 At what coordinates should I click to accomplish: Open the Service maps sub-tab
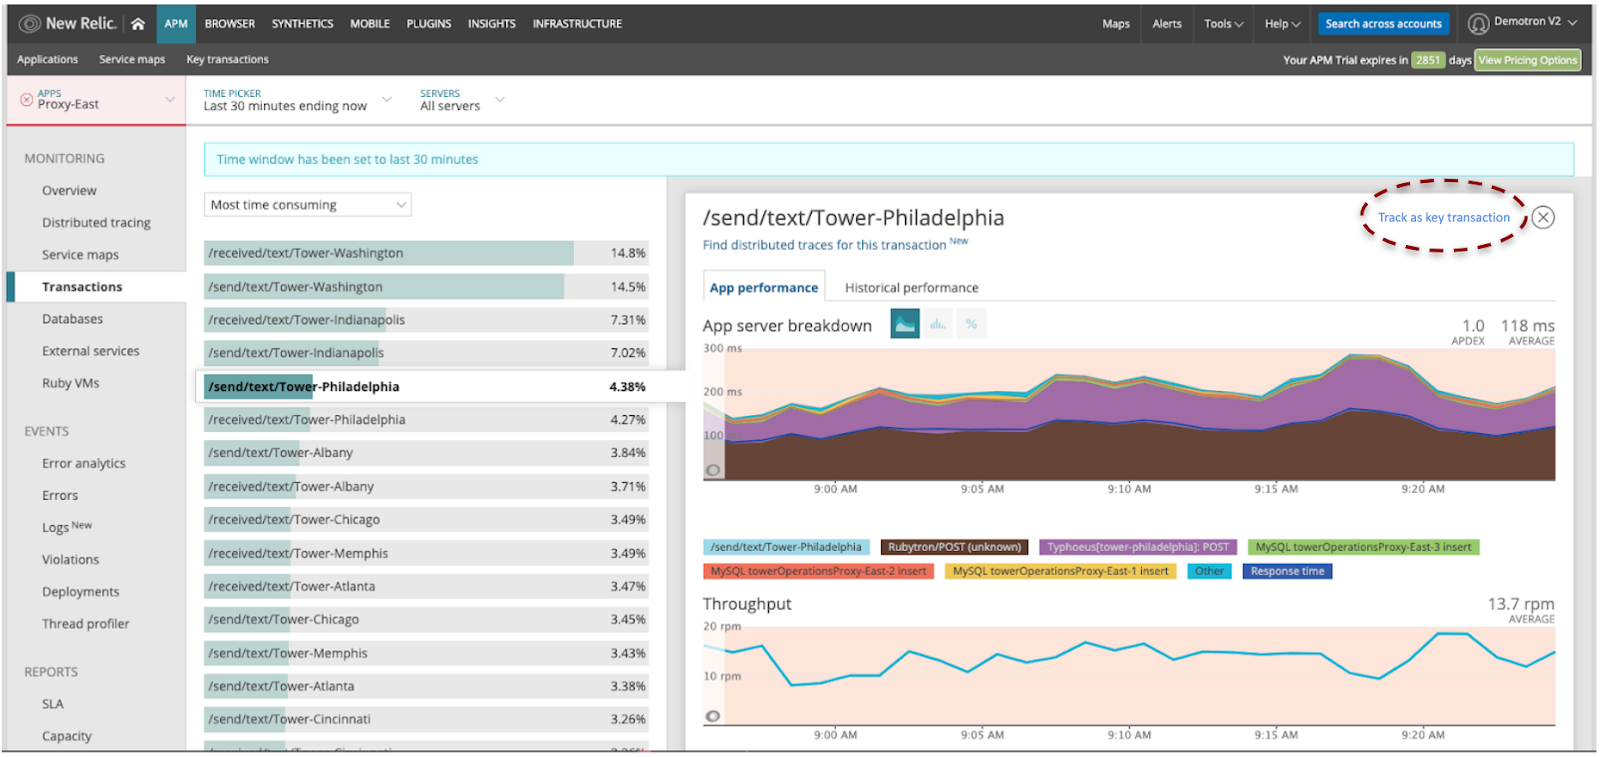tap(132, 60)
